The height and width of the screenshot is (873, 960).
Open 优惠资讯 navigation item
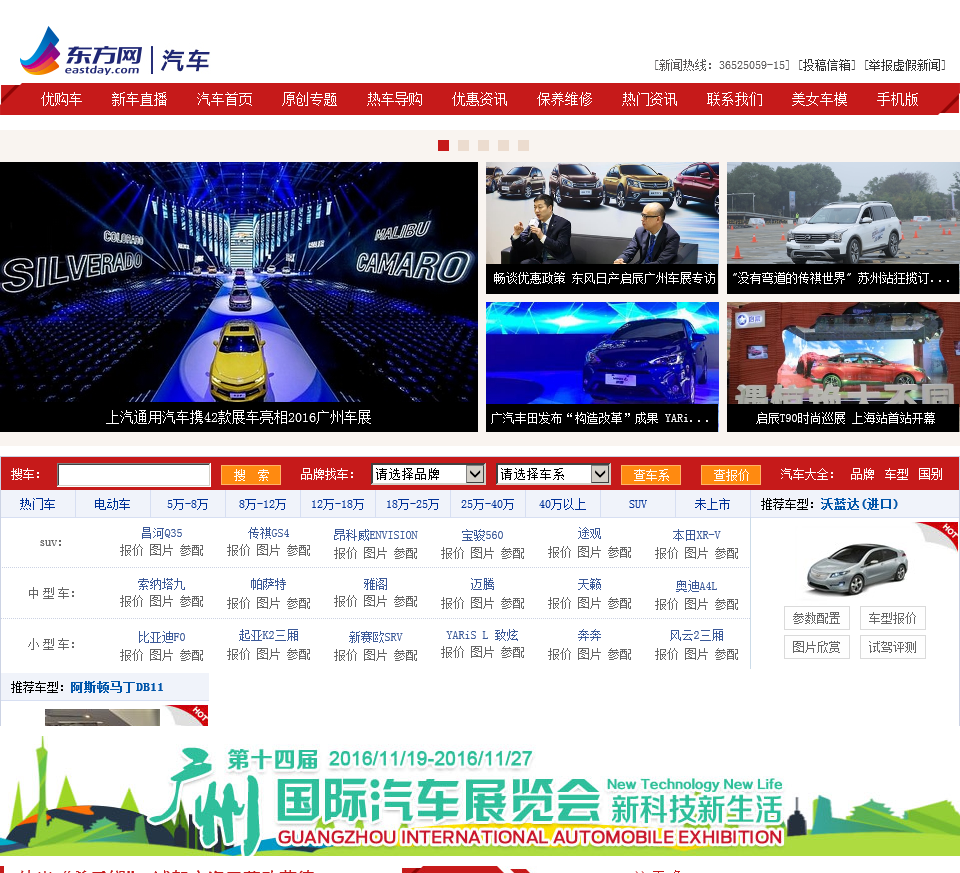[x=479, y=99]
